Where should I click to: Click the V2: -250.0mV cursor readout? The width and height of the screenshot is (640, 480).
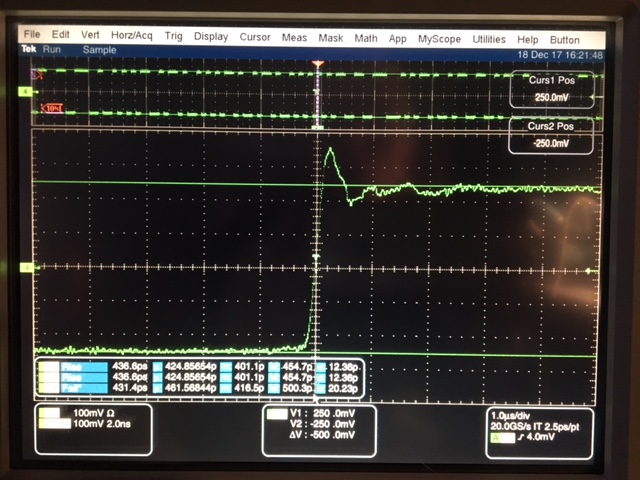coord(322,424)
